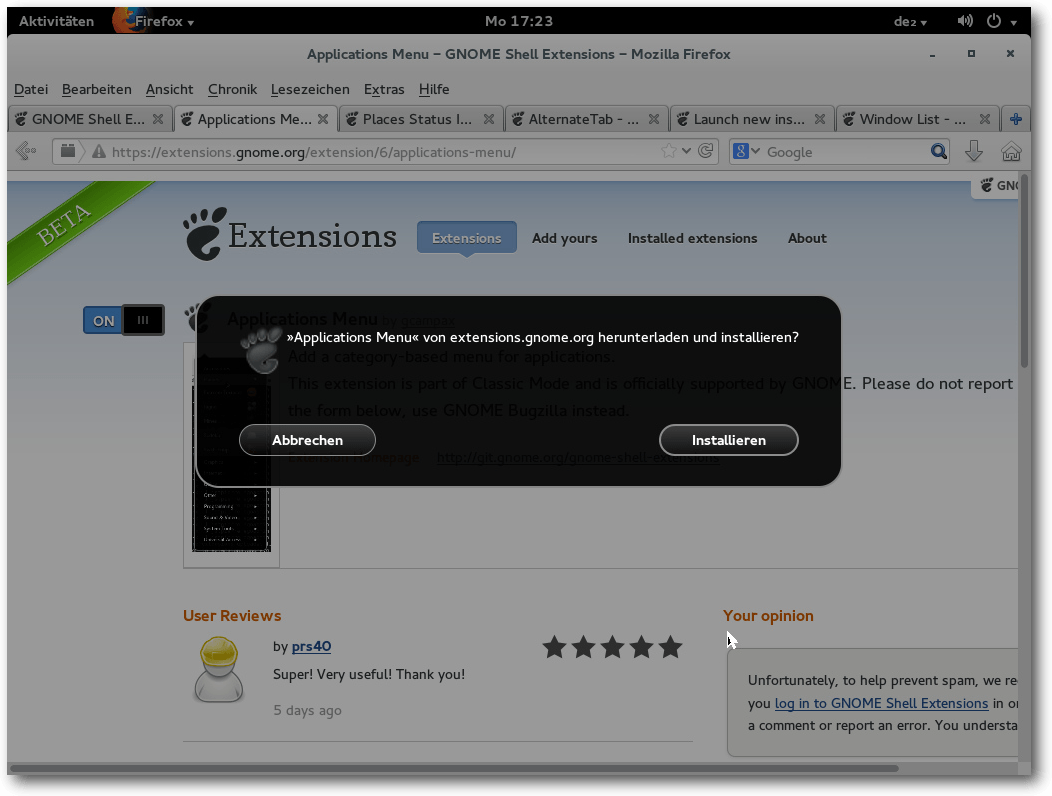Open the Ansicht menu
Screen dimensions: 1052x796
click(x=169, y=89)
